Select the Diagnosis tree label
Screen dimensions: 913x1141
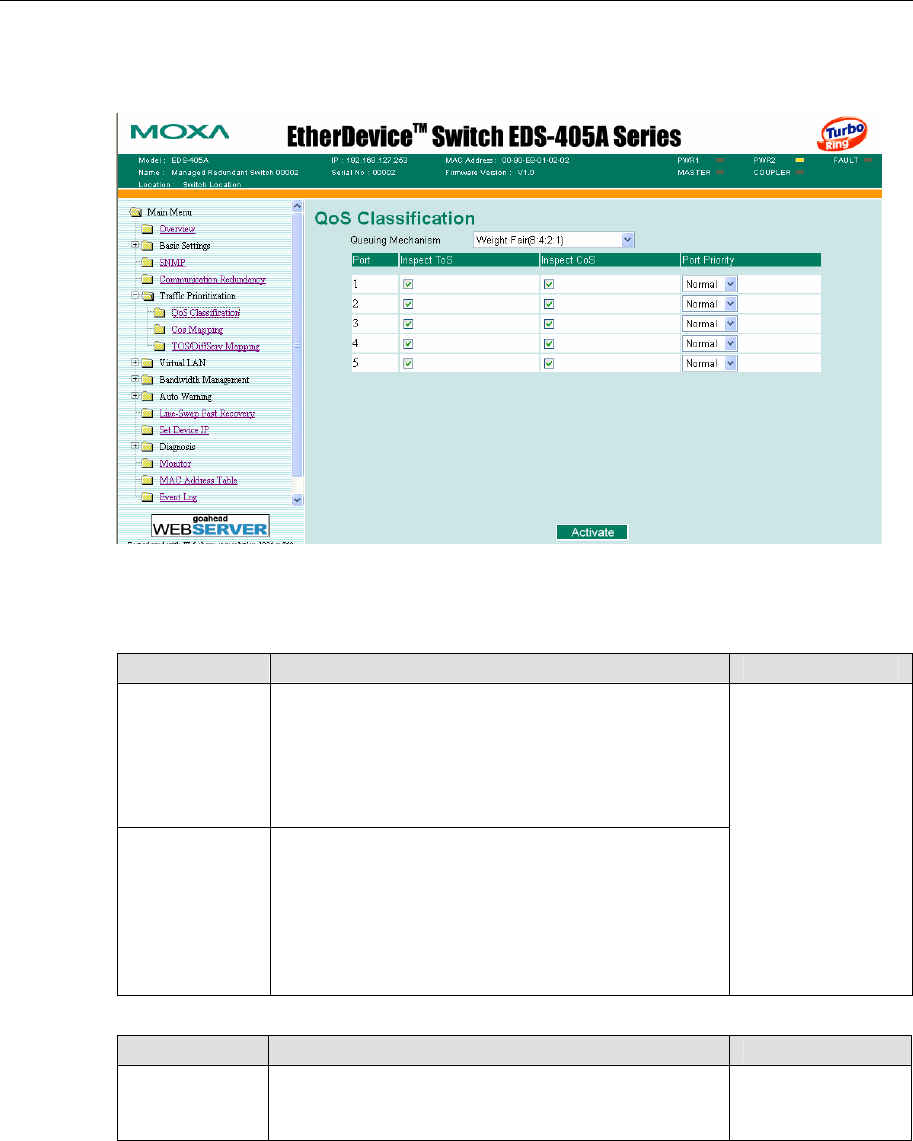(x=178, y=447)
